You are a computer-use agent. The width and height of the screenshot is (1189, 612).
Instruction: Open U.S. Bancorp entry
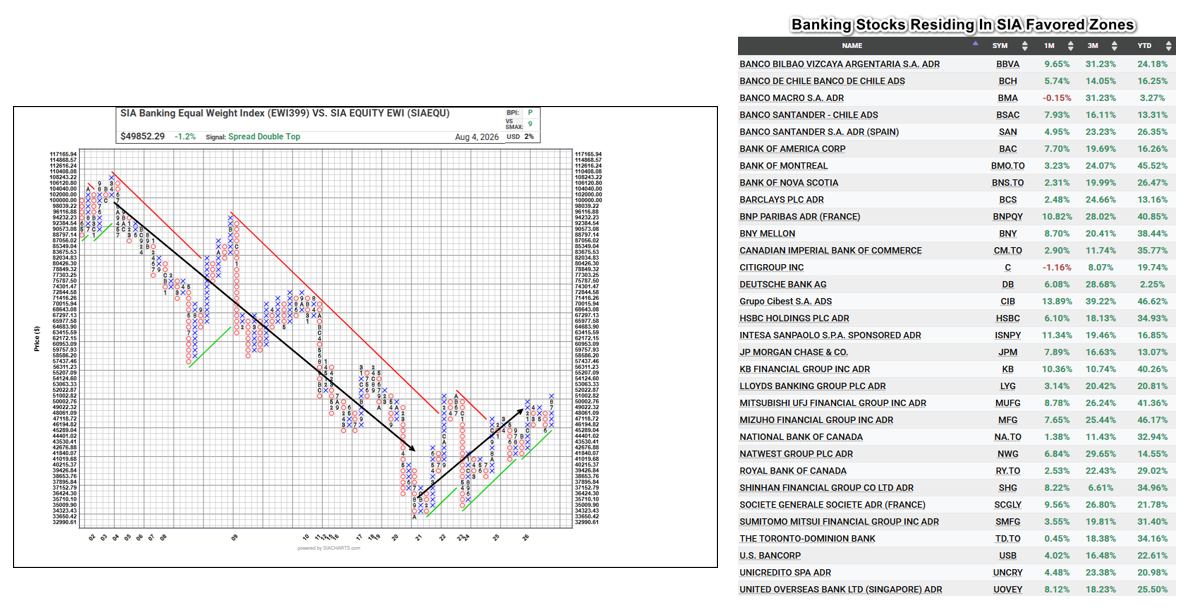point(770,556)
